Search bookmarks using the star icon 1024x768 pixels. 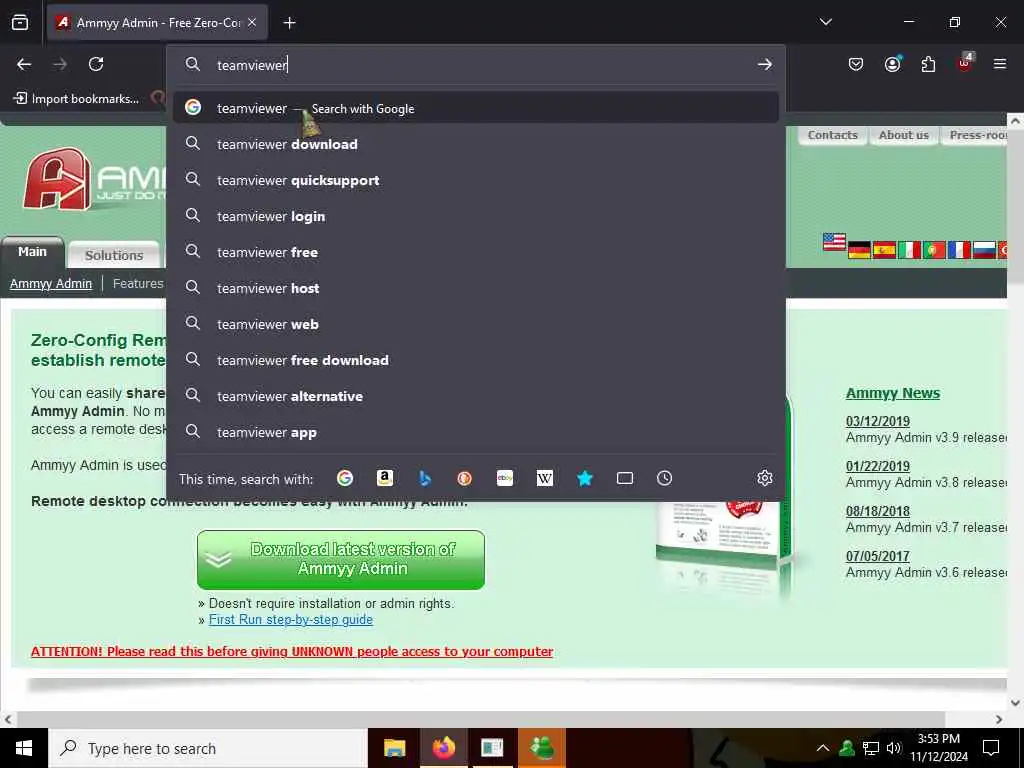[x=584, y=478]
